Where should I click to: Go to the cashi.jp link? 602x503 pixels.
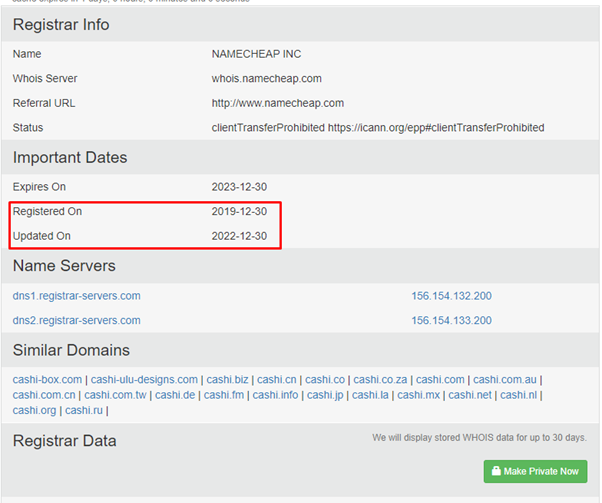325,395
